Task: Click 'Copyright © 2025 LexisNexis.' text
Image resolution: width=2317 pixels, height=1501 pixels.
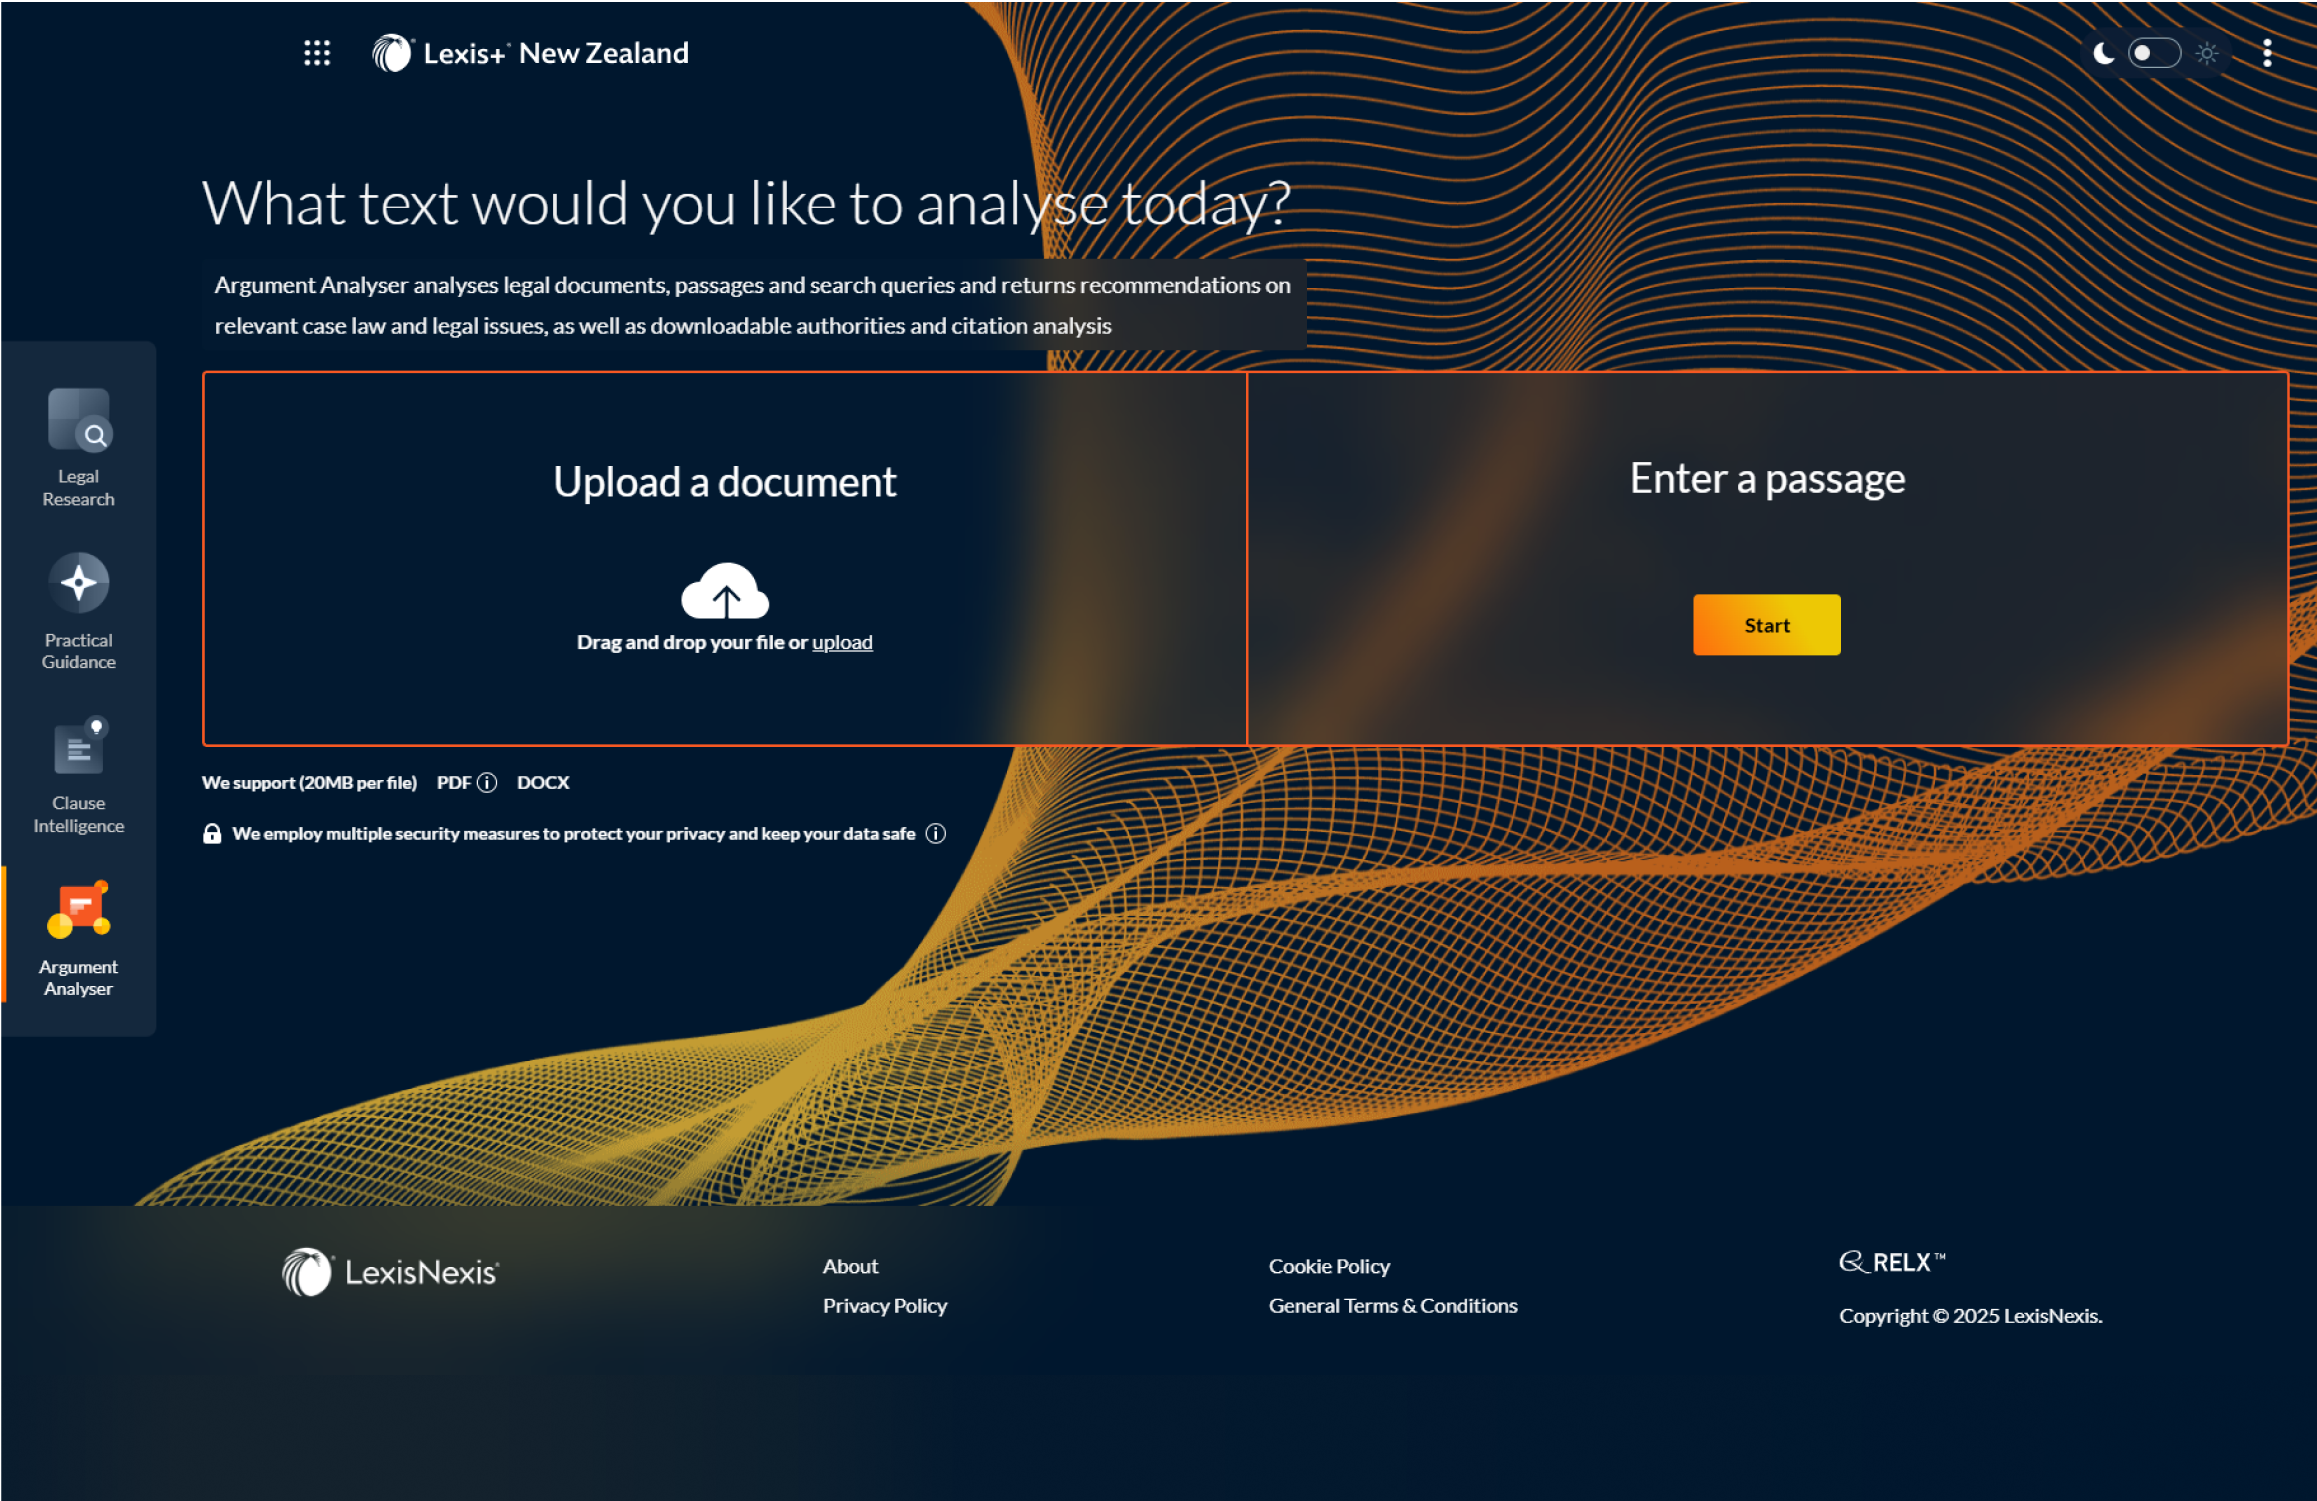Action: pos(1970,1316)
